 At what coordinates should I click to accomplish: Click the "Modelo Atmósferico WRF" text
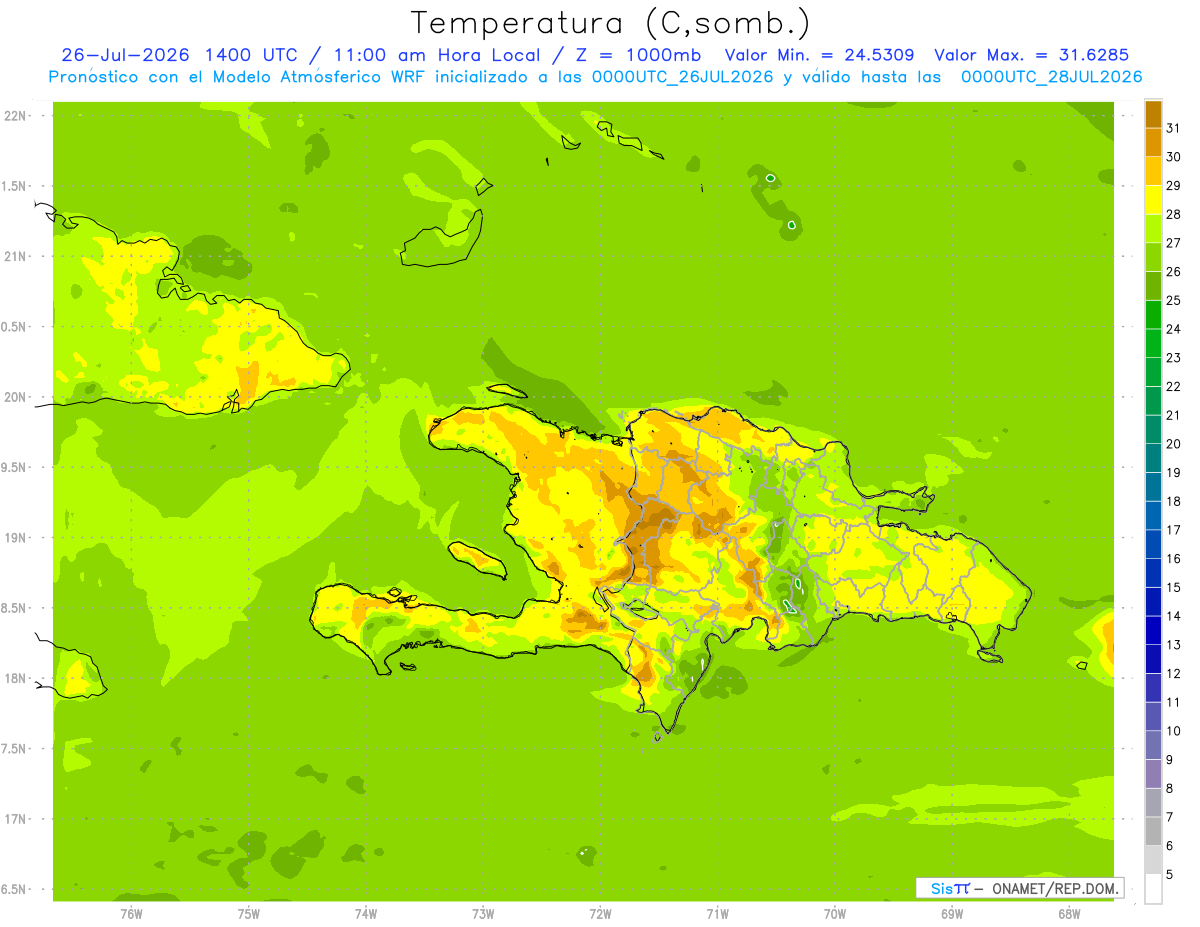[x=315, y=77]
